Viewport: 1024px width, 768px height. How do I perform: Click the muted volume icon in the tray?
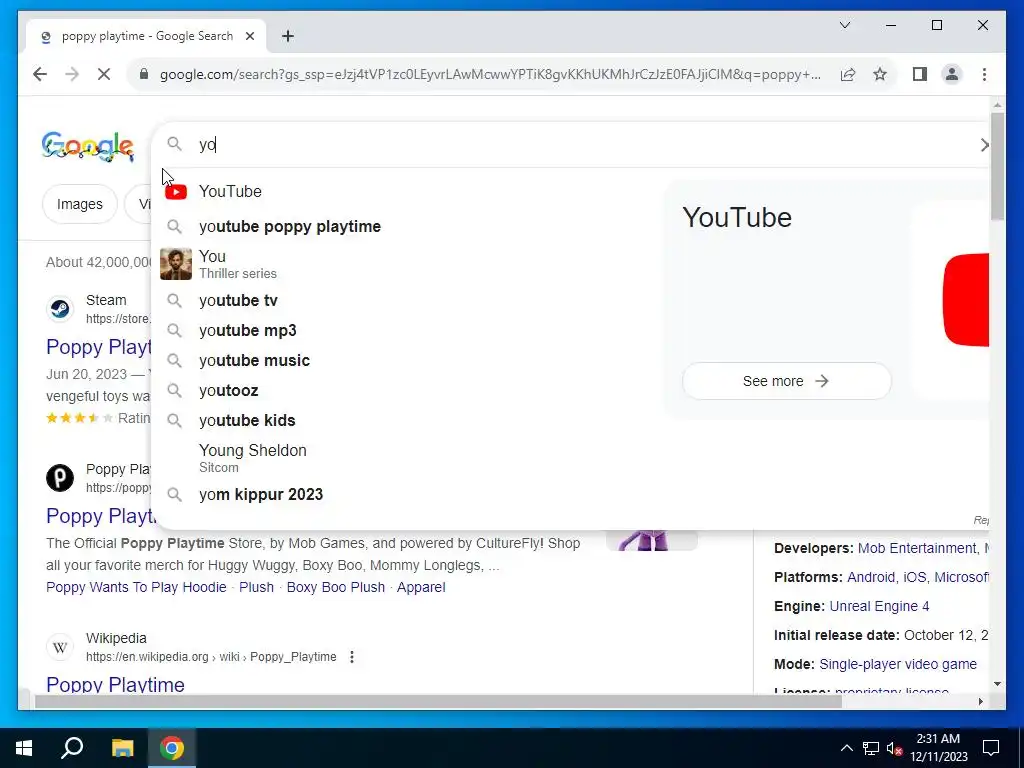pyautogui.click(x=895, y=748)
